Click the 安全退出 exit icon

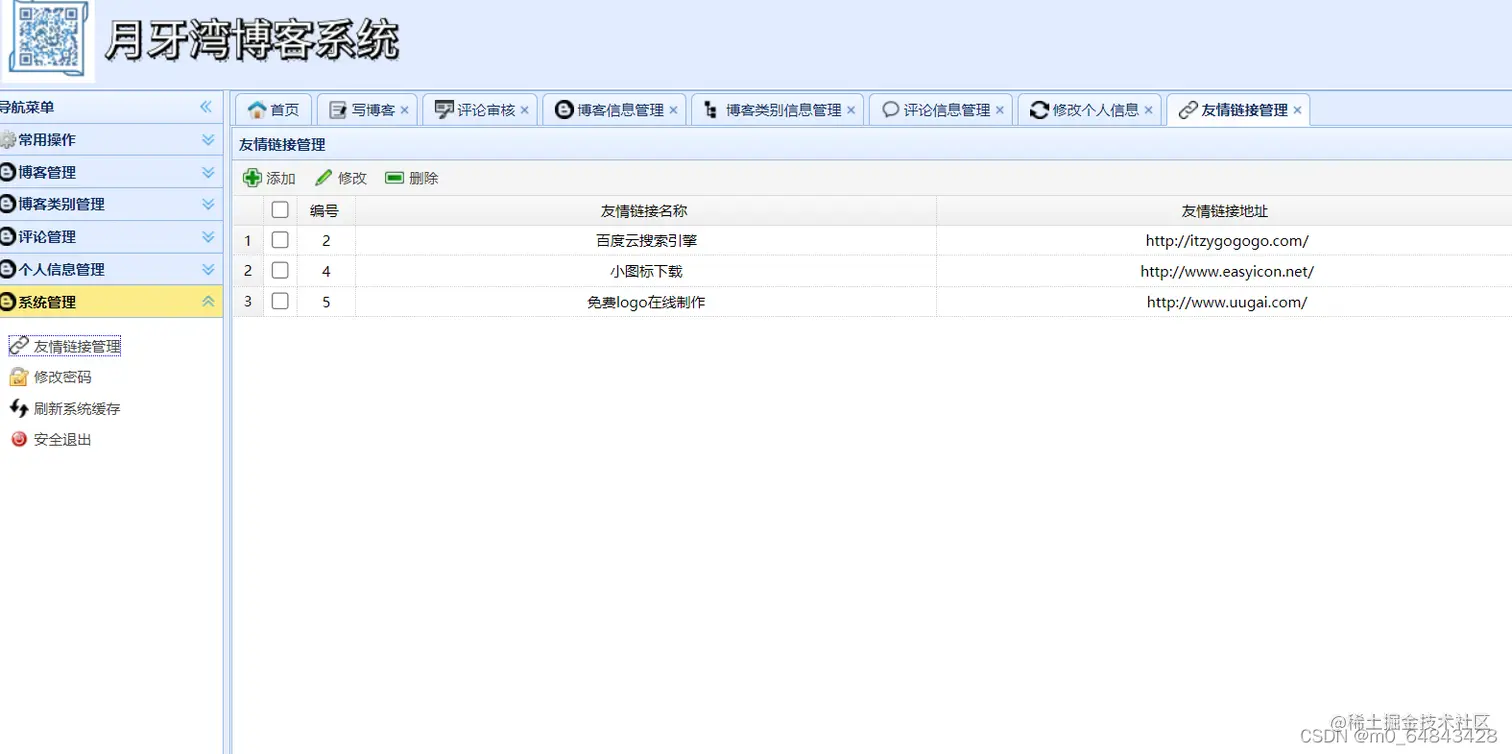pyautogui.click(x=18, y=439)
